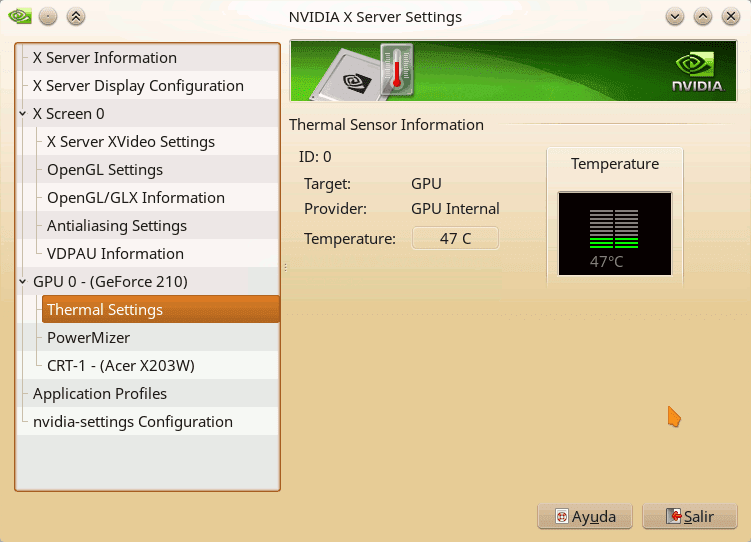Click the pane divider handle beside the tree
The image size is (751, 542).
pyautogui.click(x=285, y=268)
